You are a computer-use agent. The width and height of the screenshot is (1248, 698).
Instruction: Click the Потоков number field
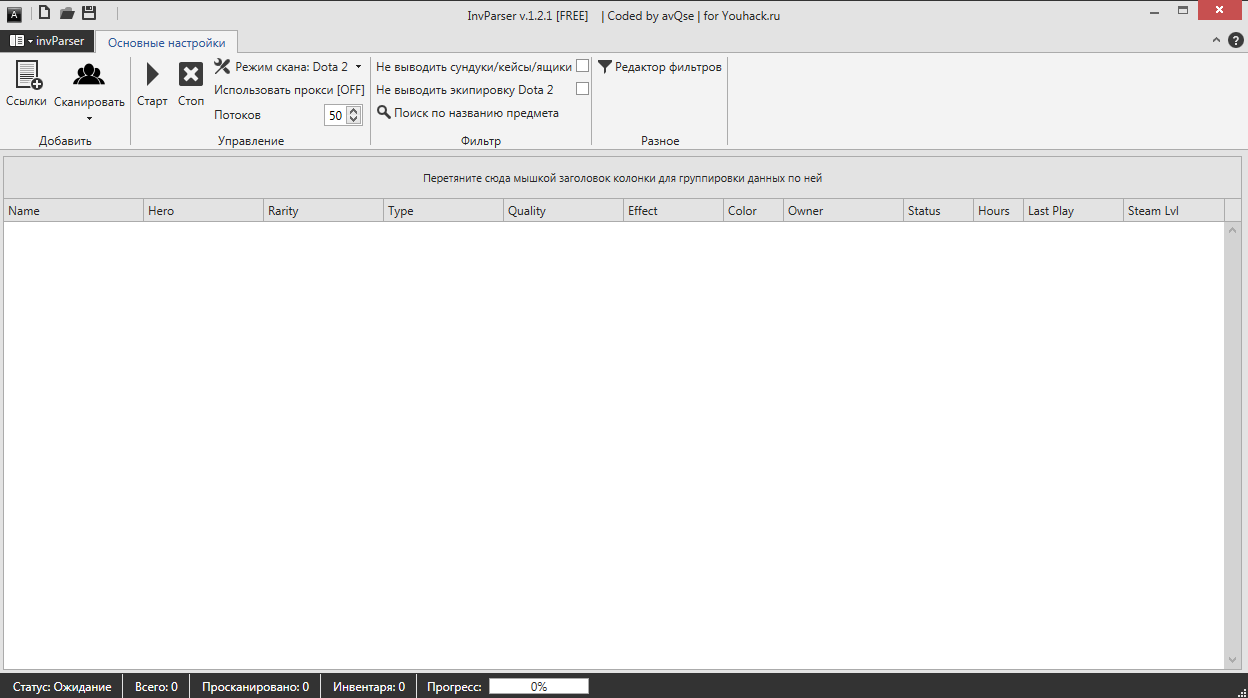tap(335, 116)
